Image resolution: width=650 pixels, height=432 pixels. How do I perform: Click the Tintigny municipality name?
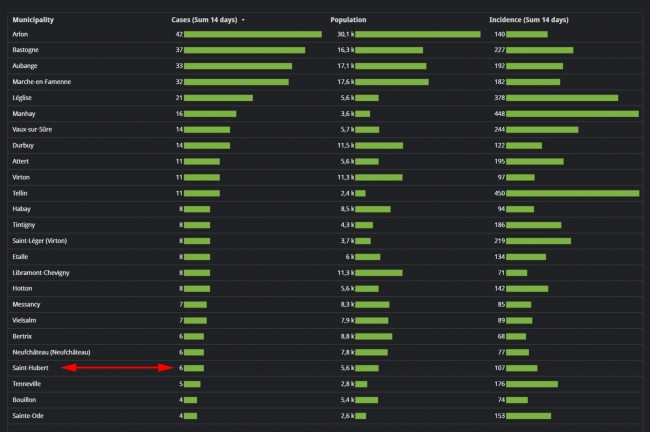click(x=24, y=225)
